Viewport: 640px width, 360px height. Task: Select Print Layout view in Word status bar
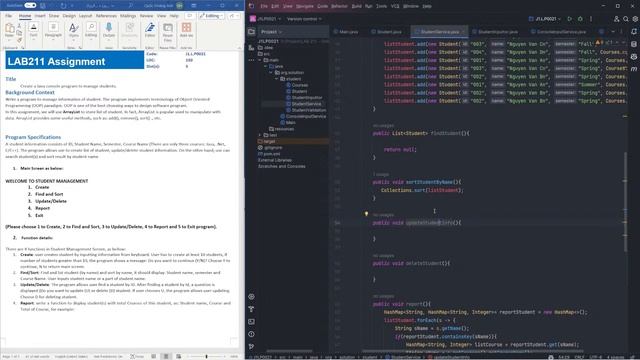[x=166, y=356]
